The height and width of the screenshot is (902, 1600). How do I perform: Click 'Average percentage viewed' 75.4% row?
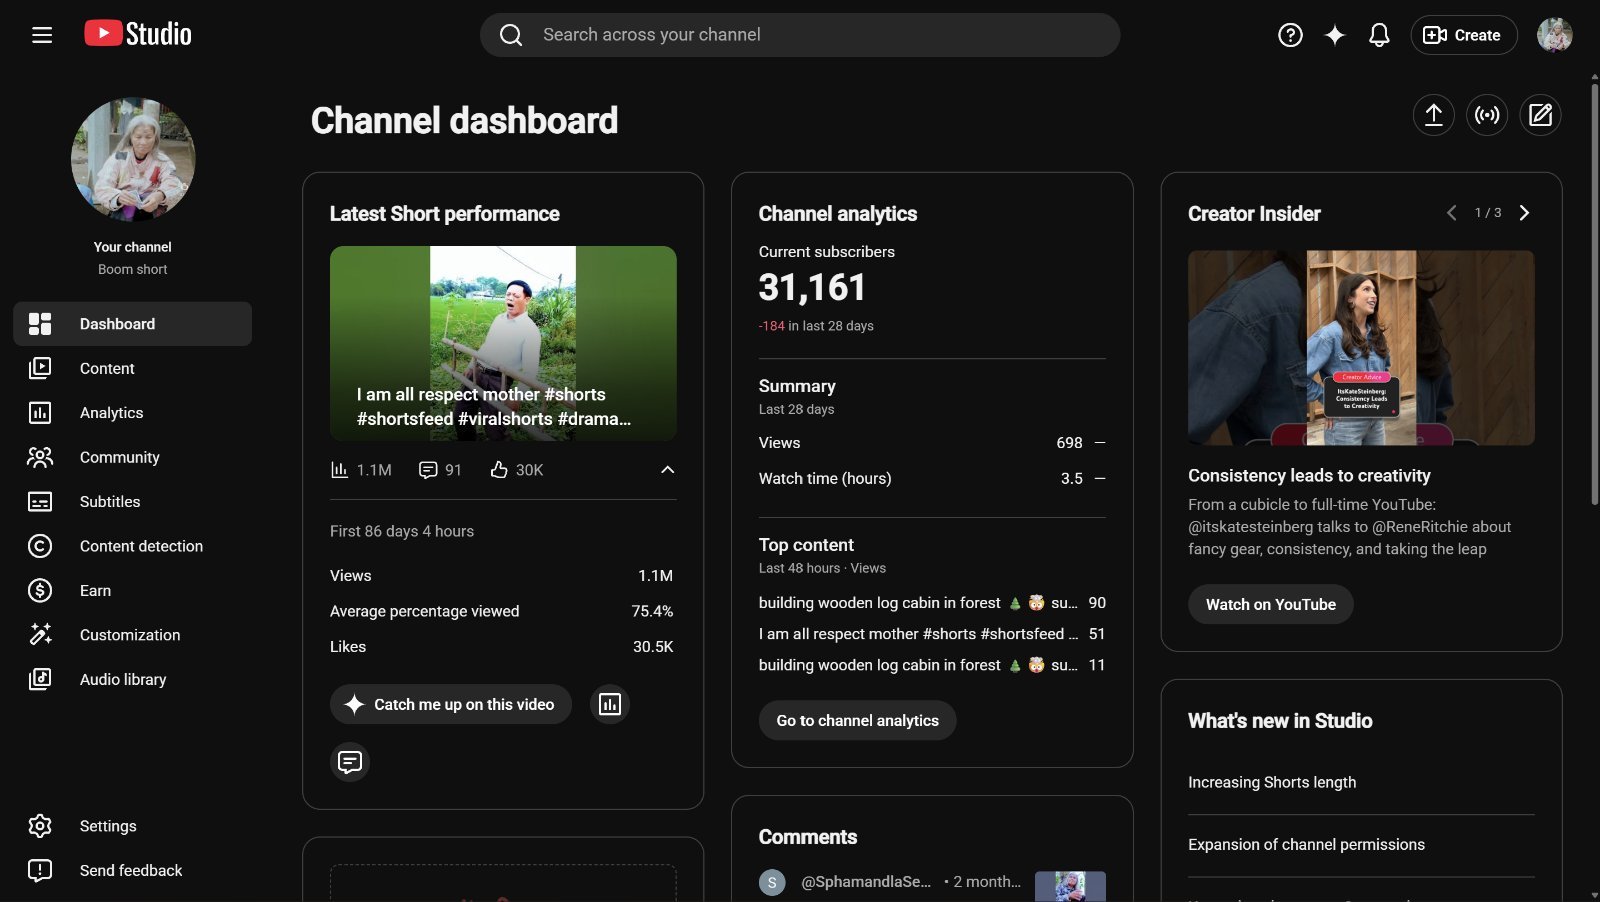(502, 611)
